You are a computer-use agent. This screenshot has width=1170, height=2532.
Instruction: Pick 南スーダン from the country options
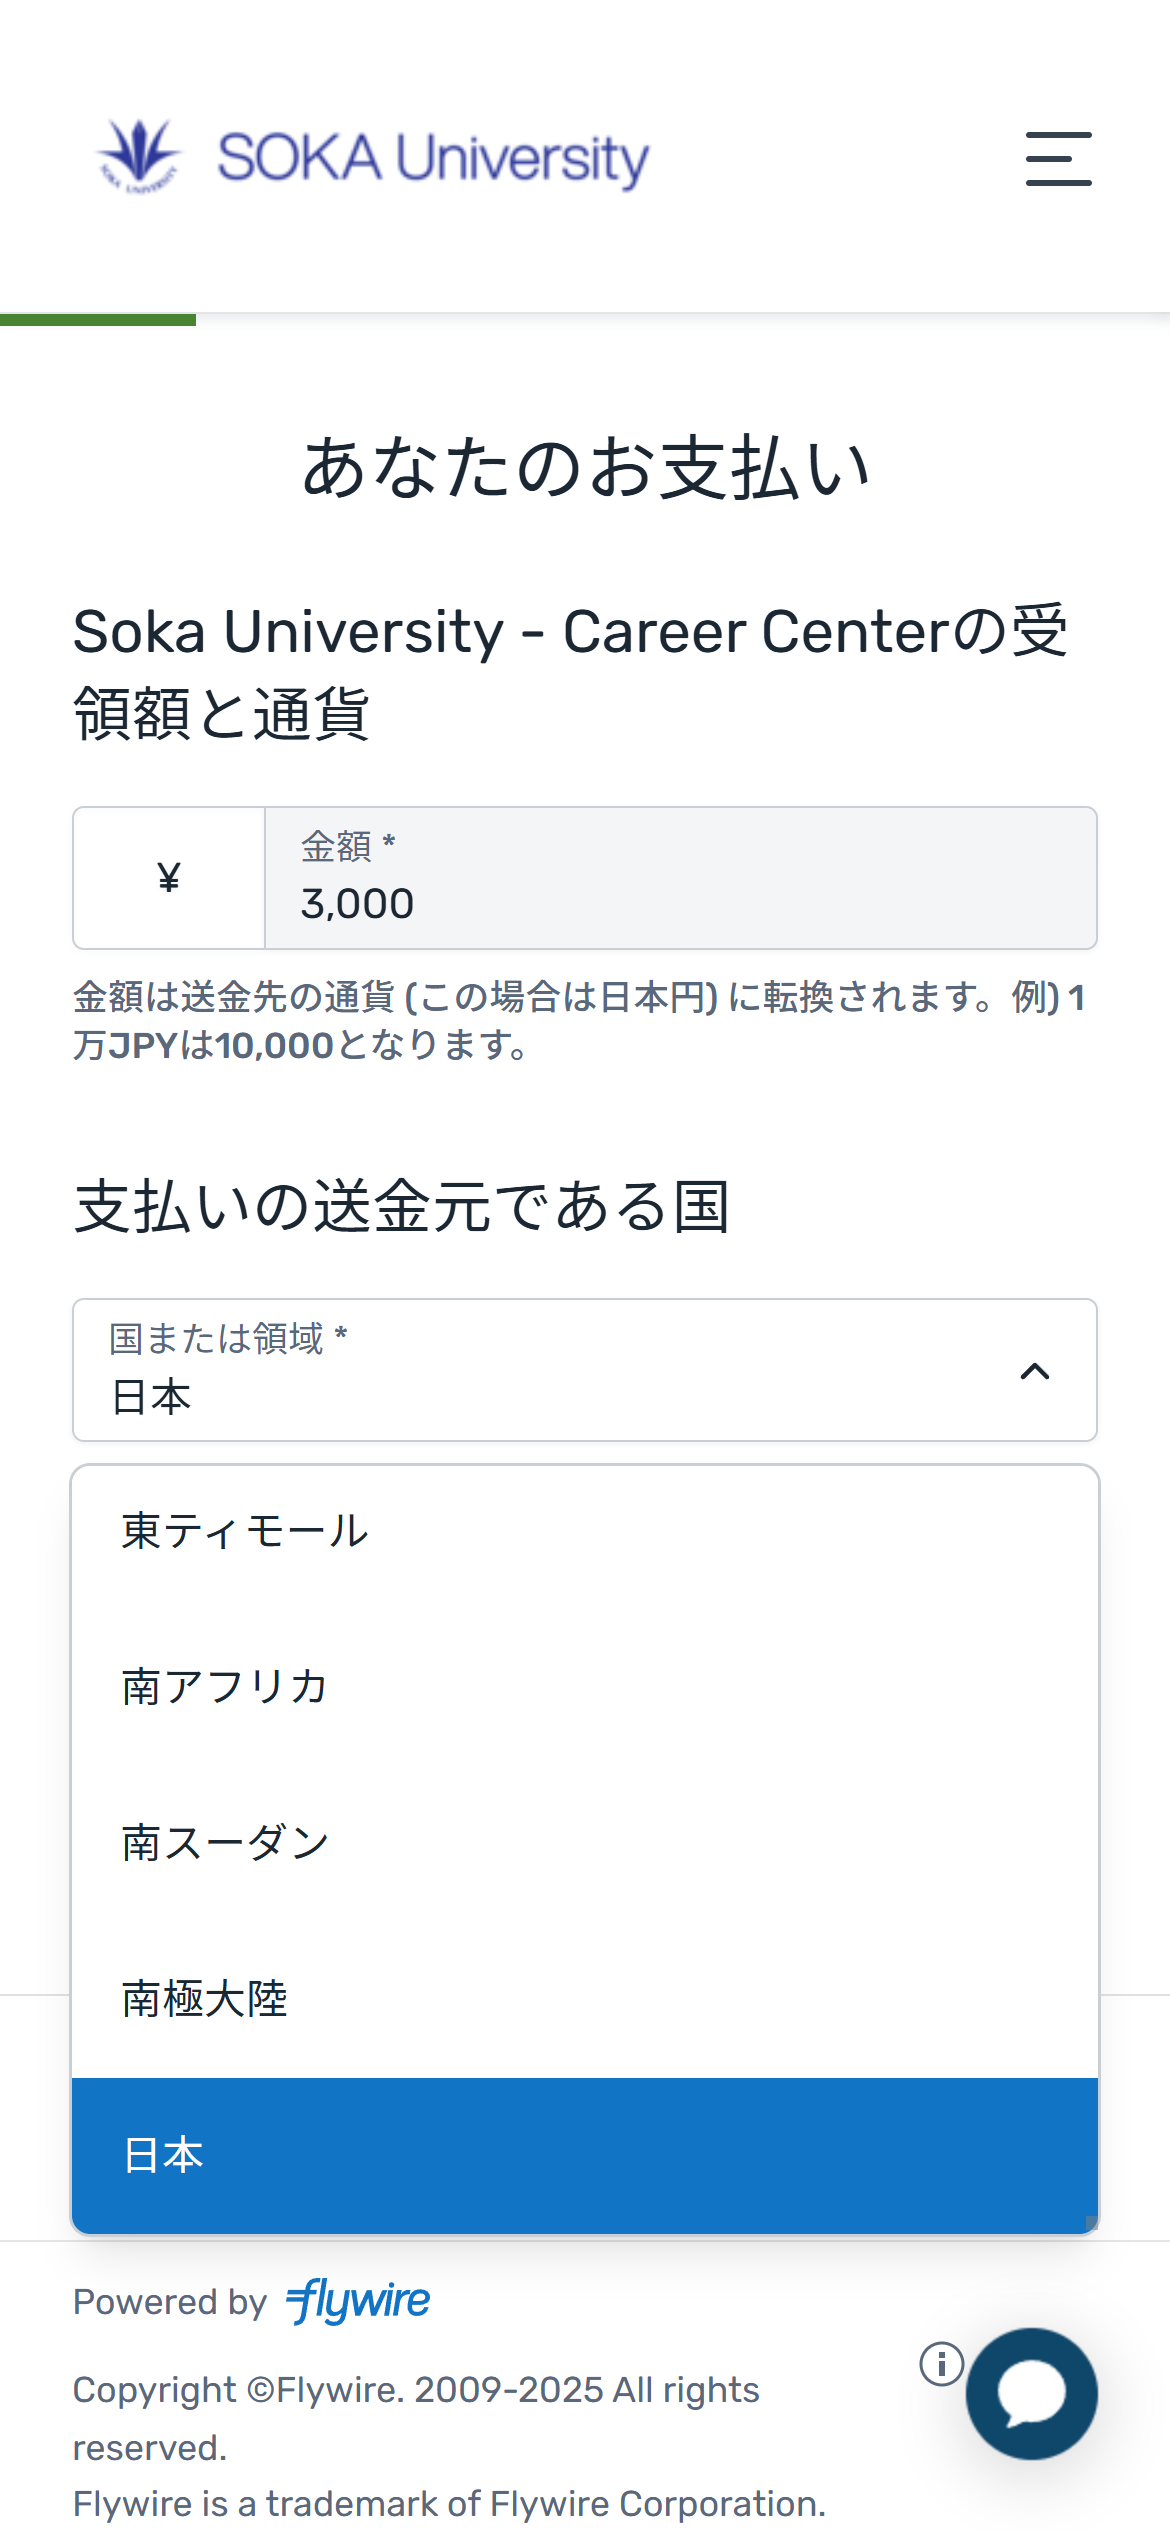225,1843
